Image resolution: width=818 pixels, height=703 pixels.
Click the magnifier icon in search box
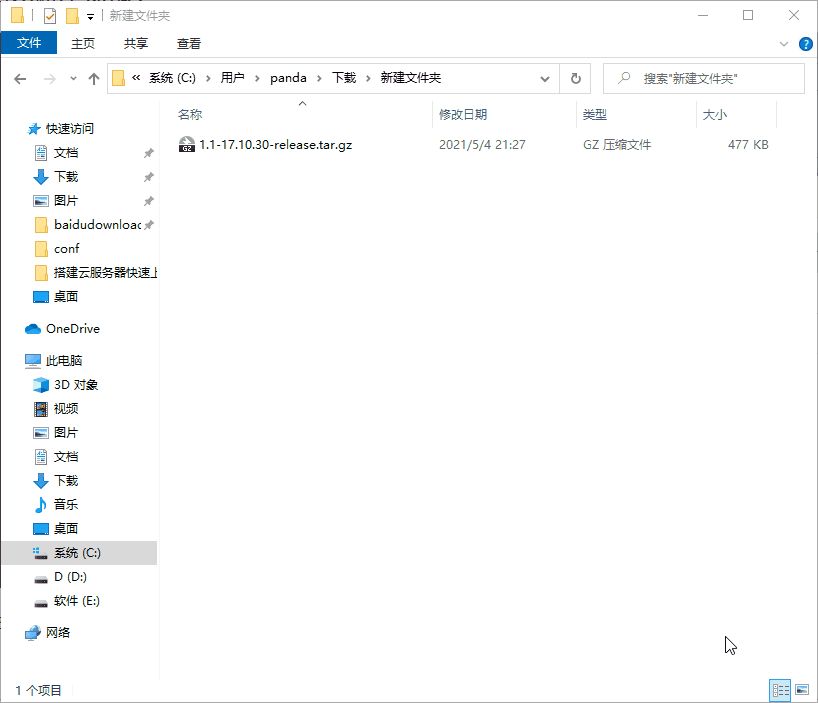pyautogui.click(x=624, y=78)
